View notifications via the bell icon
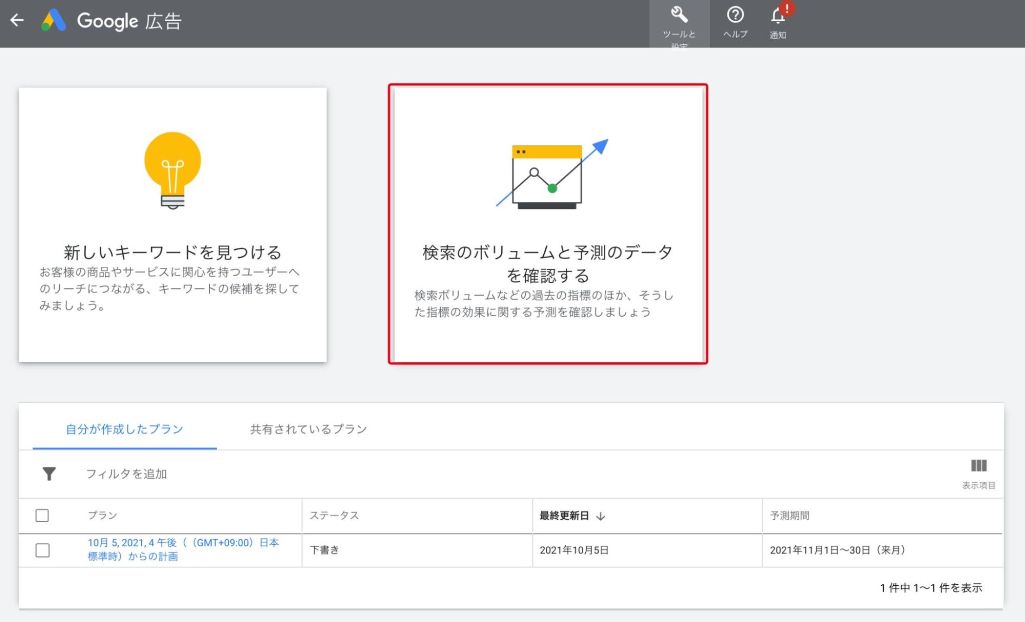 [x=779, y=20]
